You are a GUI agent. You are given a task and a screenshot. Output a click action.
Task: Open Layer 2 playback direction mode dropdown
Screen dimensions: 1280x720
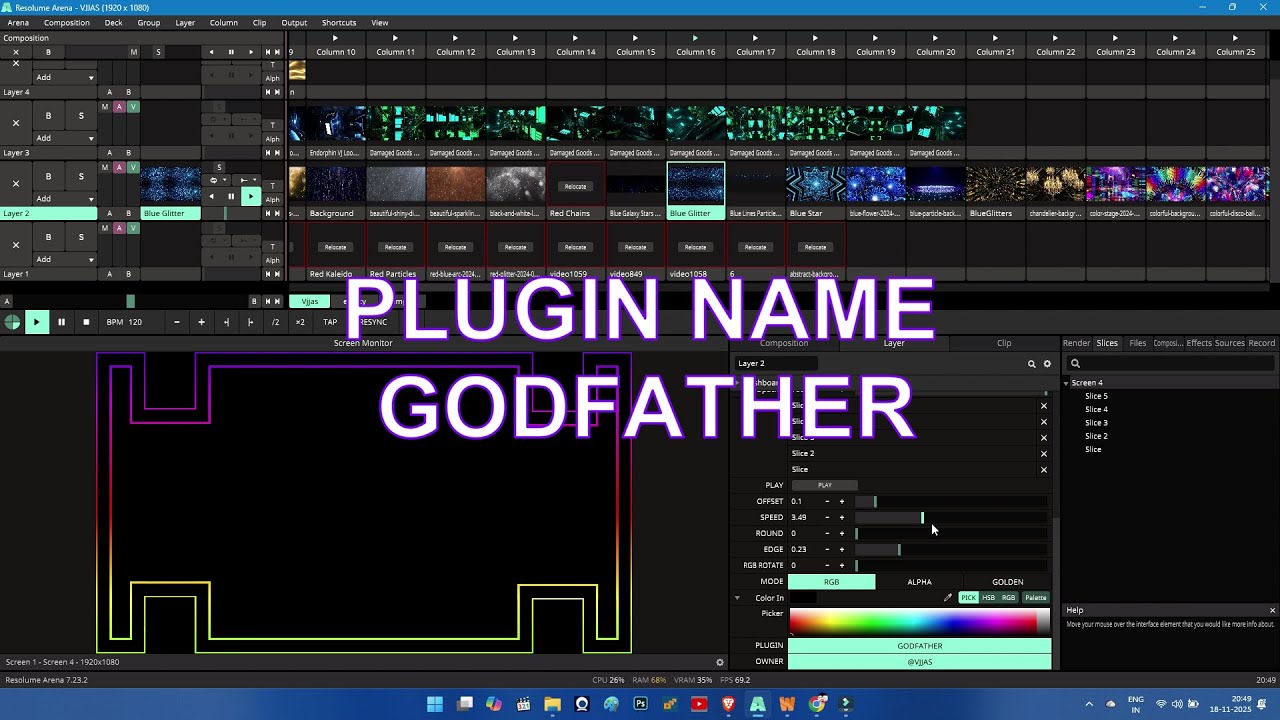(246, 181)
